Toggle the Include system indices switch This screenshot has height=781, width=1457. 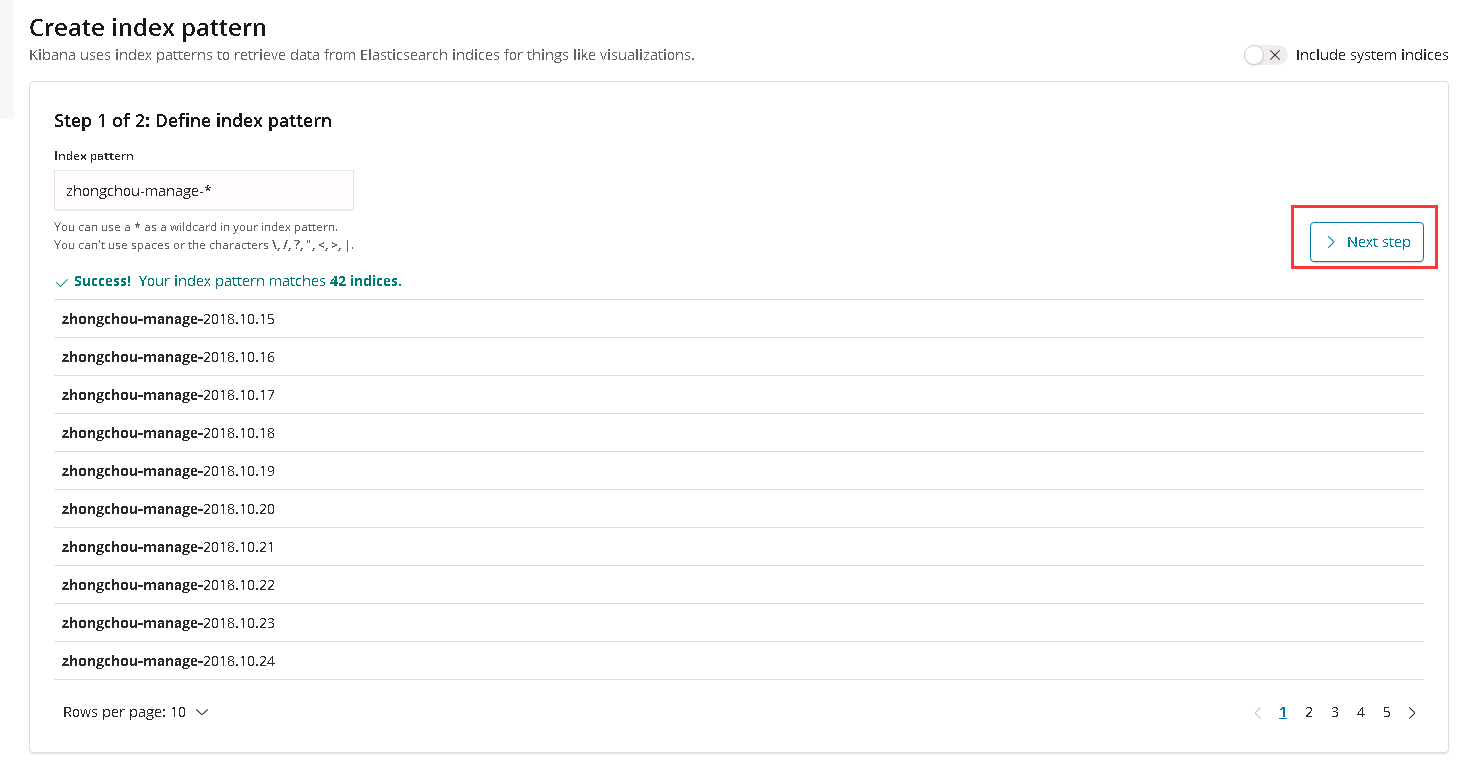coord(1264,55)
